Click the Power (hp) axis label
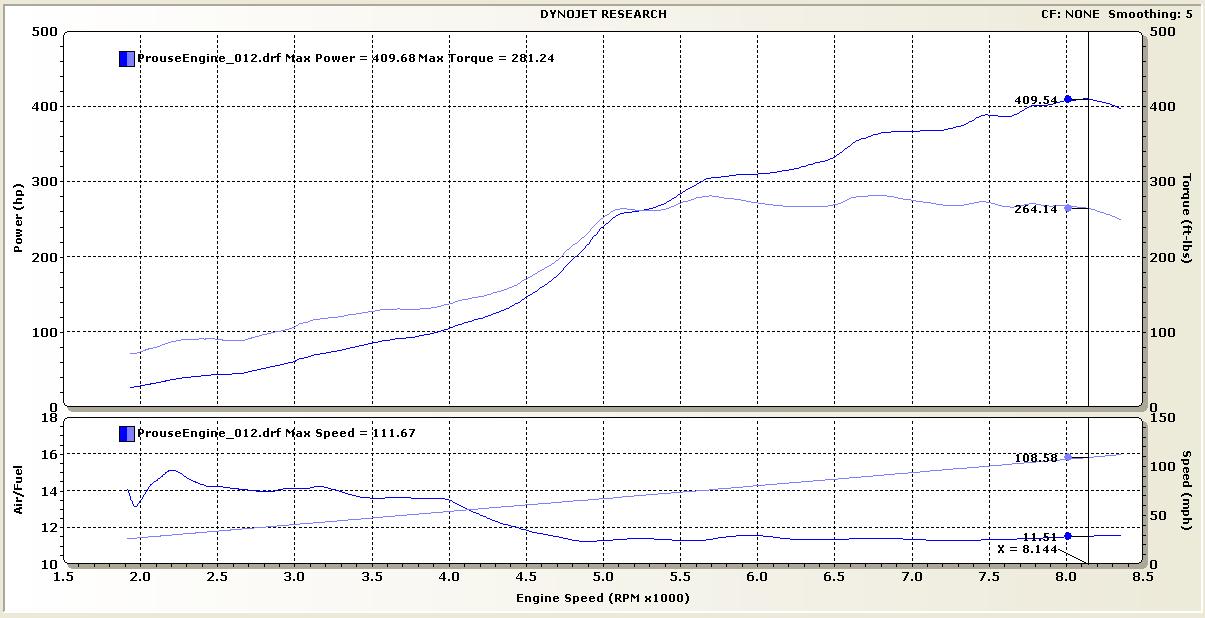The height and width of the screenshot is (618, 1205). point(18,219)
